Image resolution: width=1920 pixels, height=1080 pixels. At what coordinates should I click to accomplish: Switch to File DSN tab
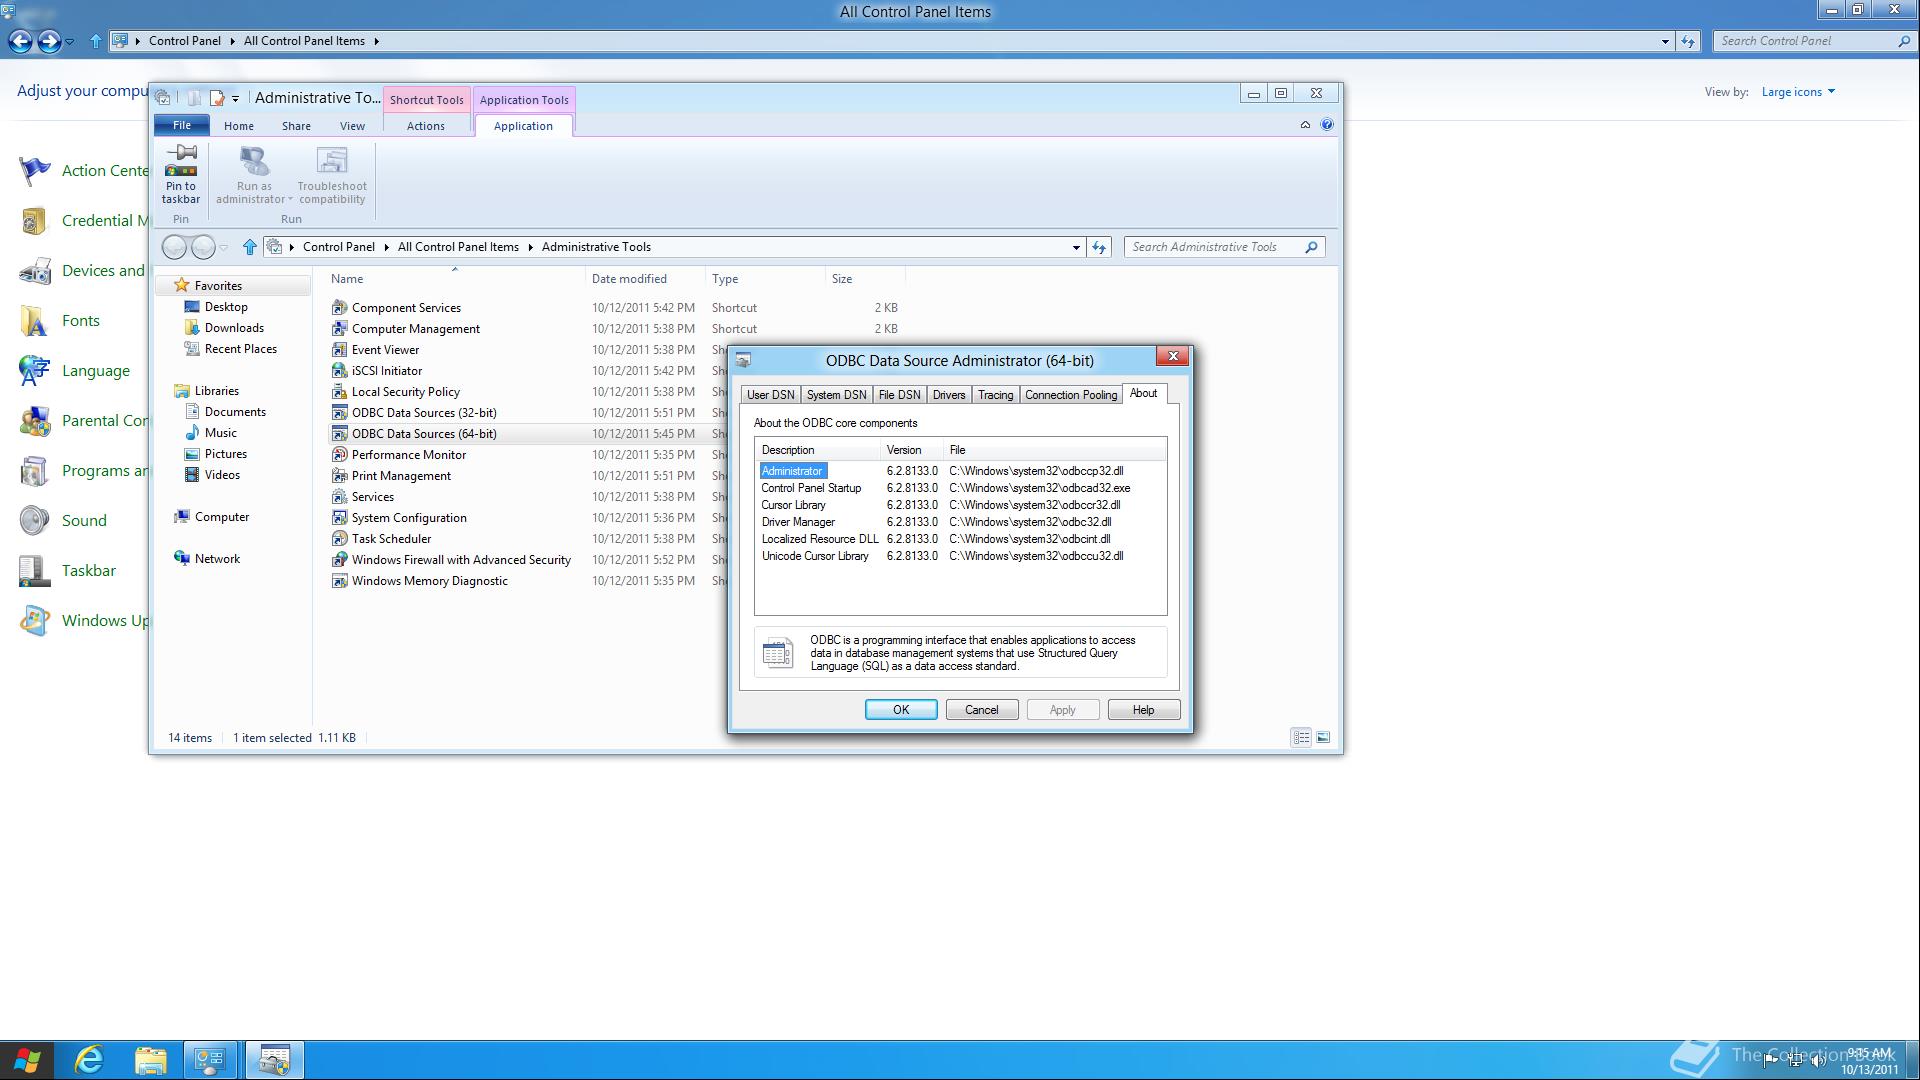[x=899, y=395]
